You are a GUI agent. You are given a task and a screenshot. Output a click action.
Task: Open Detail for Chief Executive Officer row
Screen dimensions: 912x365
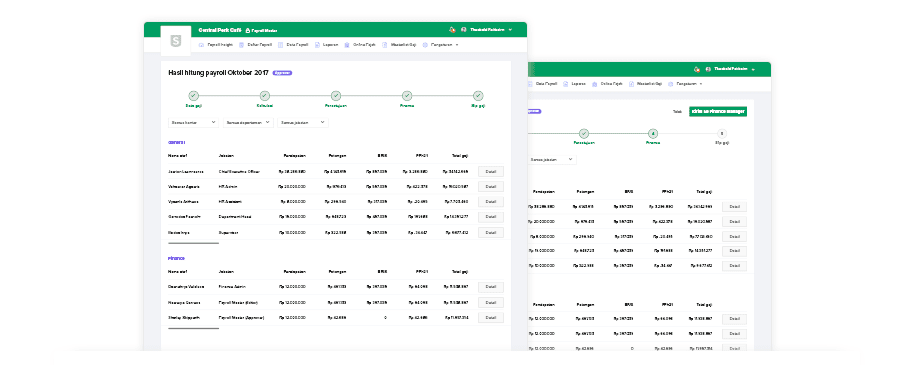click(x=491, y=171)
